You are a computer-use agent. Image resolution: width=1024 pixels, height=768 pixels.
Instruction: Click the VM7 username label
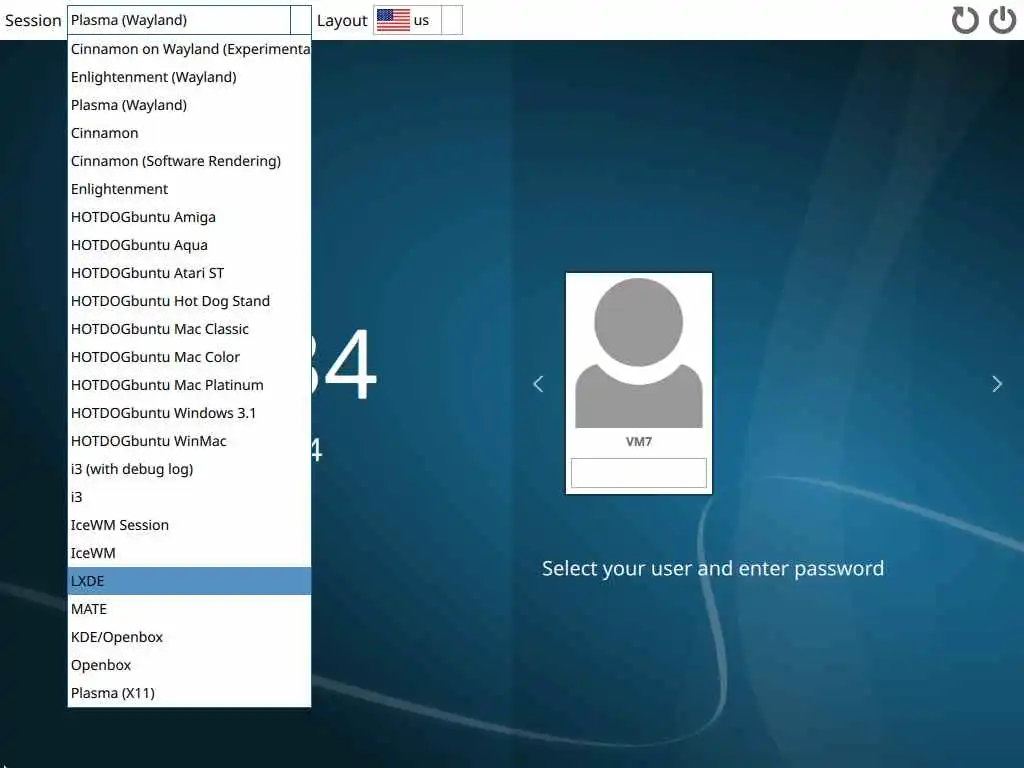point(639,442)
